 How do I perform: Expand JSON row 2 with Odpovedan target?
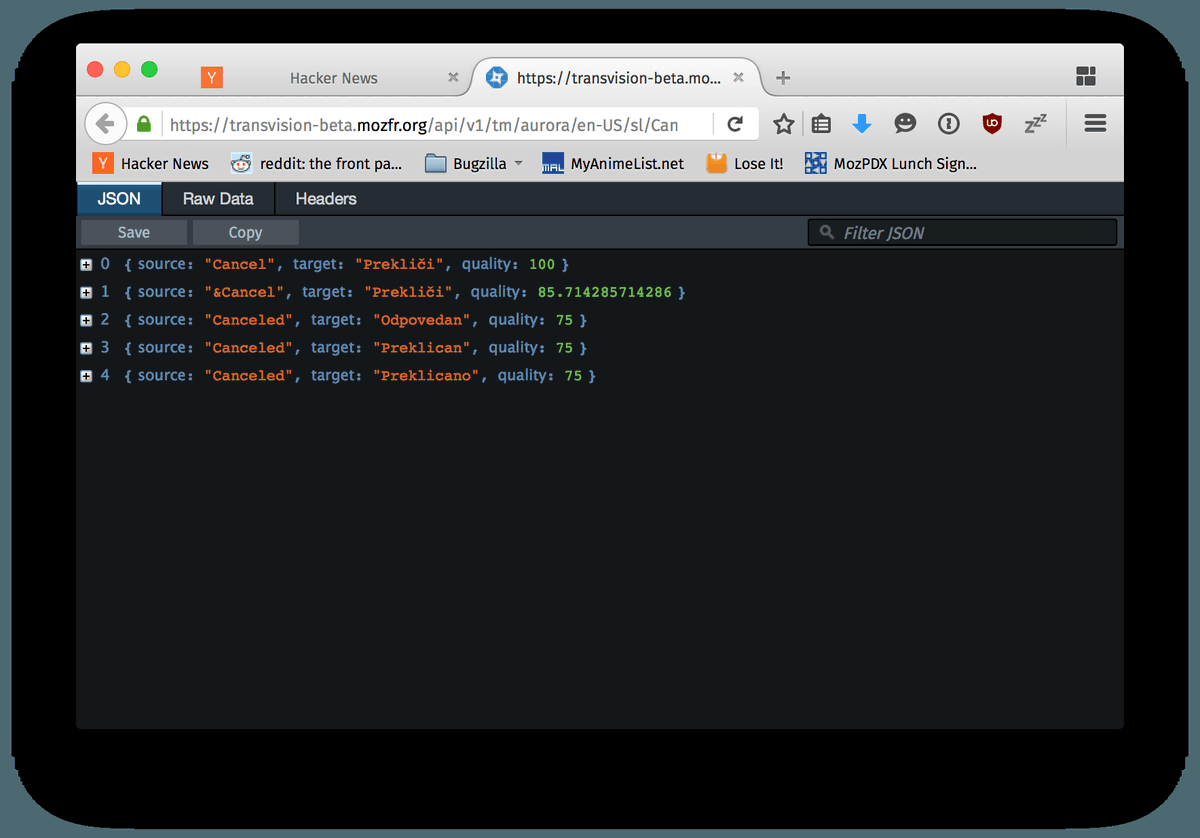pyautogui.click(x=86, y=320)
